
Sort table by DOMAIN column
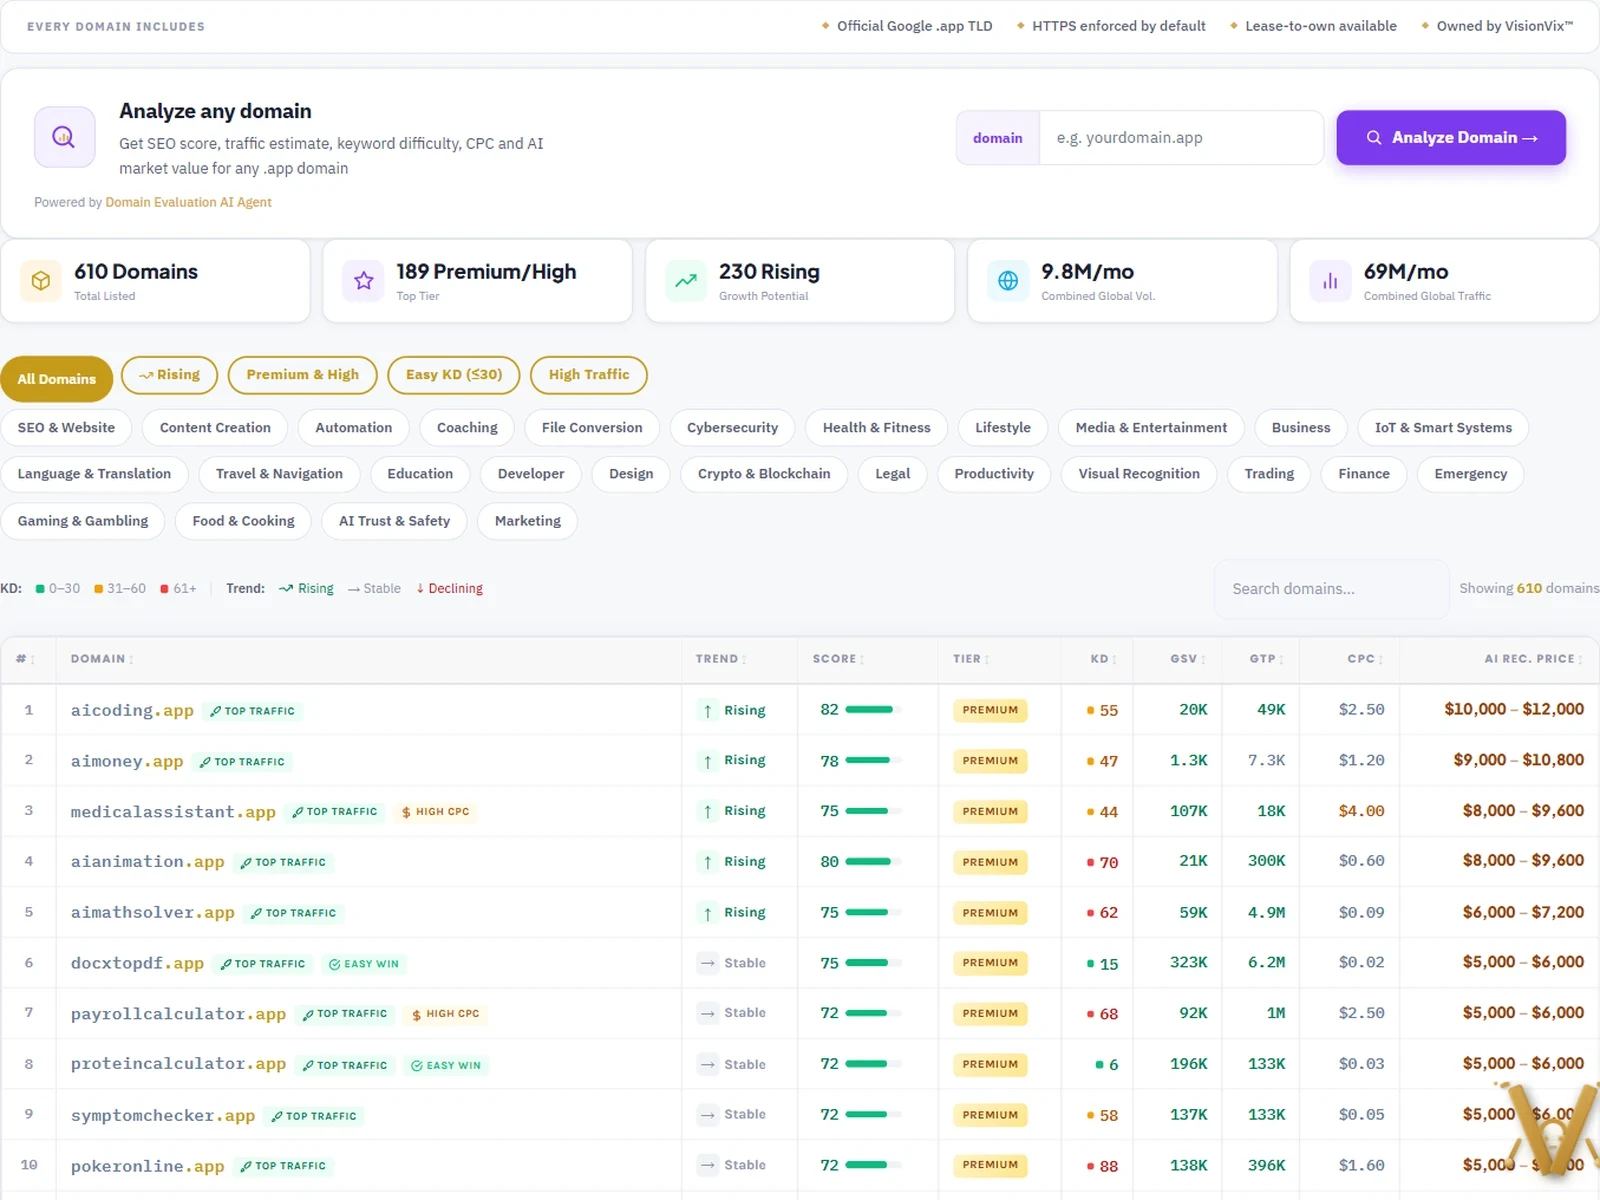click(x=102, y=659)
